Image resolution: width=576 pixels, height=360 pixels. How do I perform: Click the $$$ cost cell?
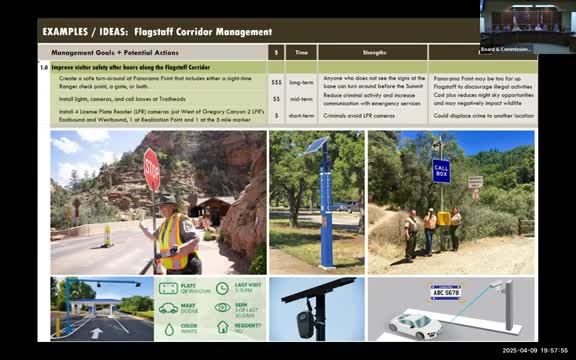pyautogui.click(x=276, y=83)
